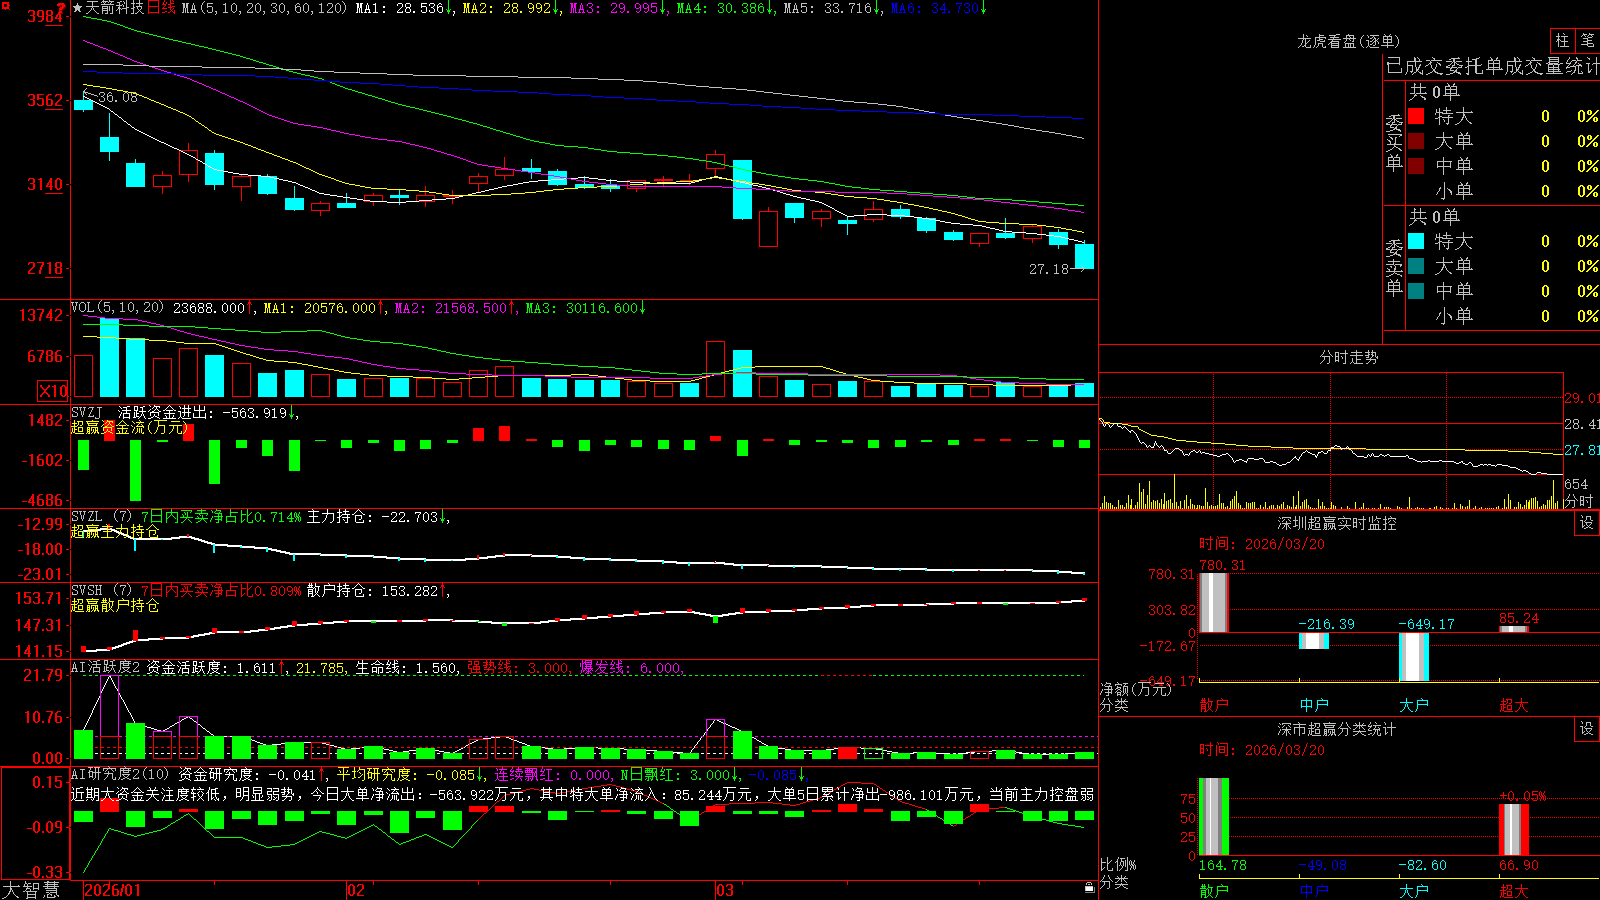Click the 中户 -216.39 bar
Screen dimensions: 1600x900
(1314, 641)
